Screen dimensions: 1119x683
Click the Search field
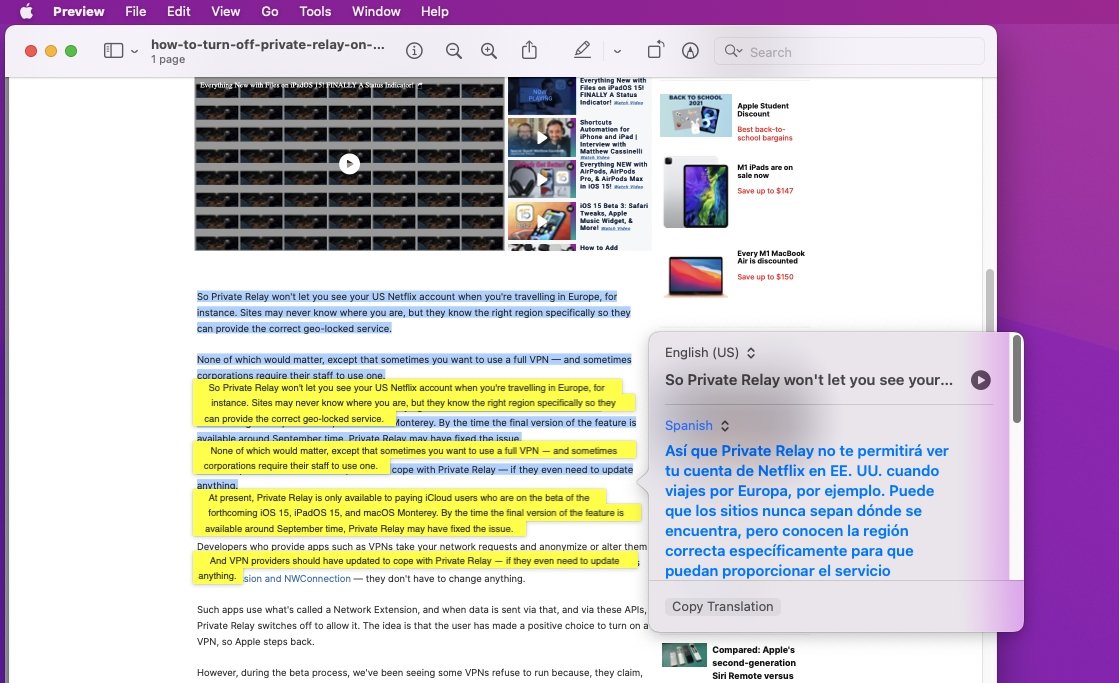click(x=849, y=51)
